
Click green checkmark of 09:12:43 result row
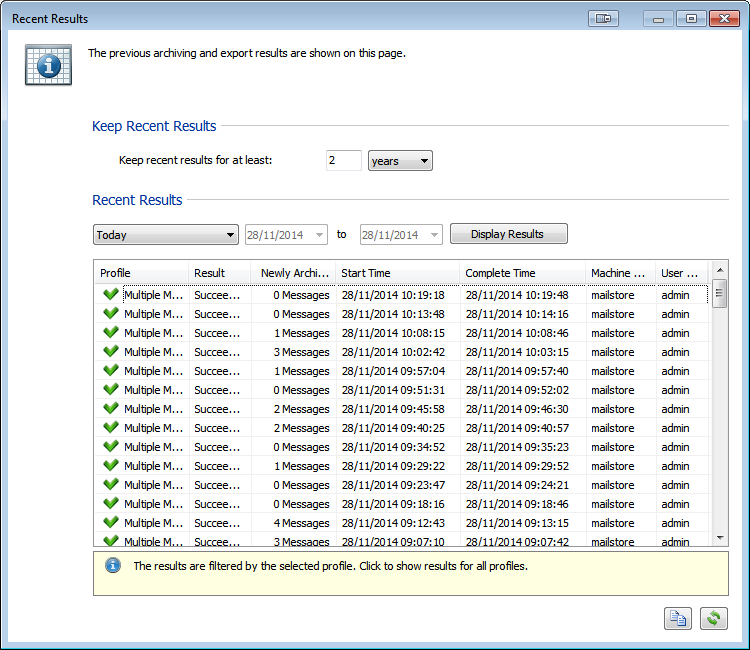pyautogui.click(x=110, y=523)
